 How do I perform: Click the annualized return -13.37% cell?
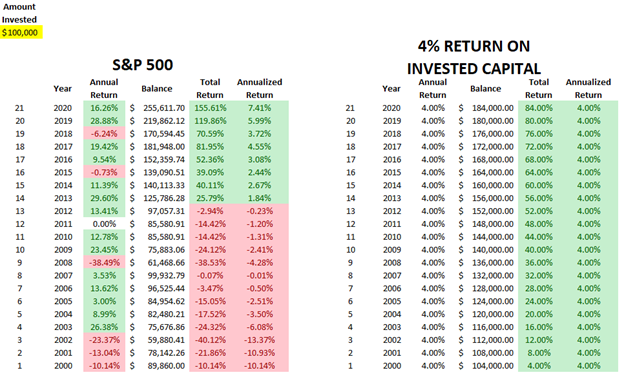(259, 340)
